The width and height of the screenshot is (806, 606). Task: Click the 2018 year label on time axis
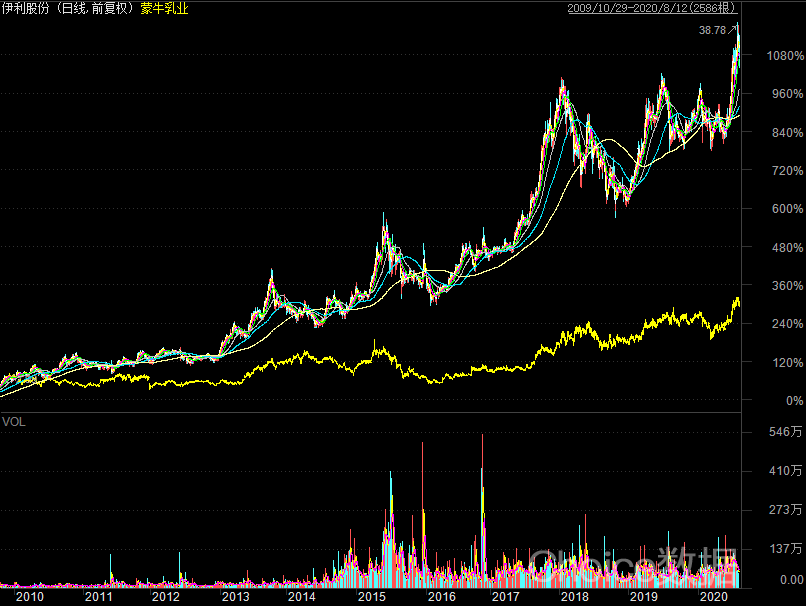coord(575,596)
